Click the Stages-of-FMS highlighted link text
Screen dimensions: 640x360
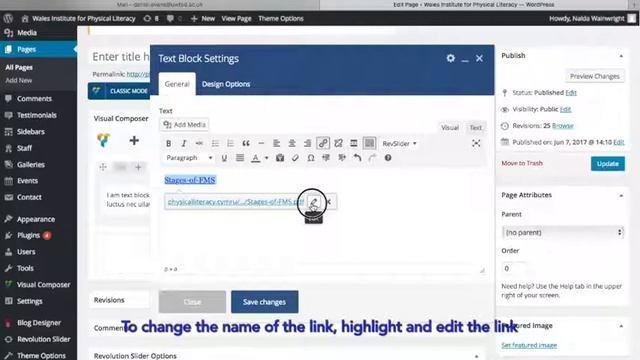pos(190,180)
